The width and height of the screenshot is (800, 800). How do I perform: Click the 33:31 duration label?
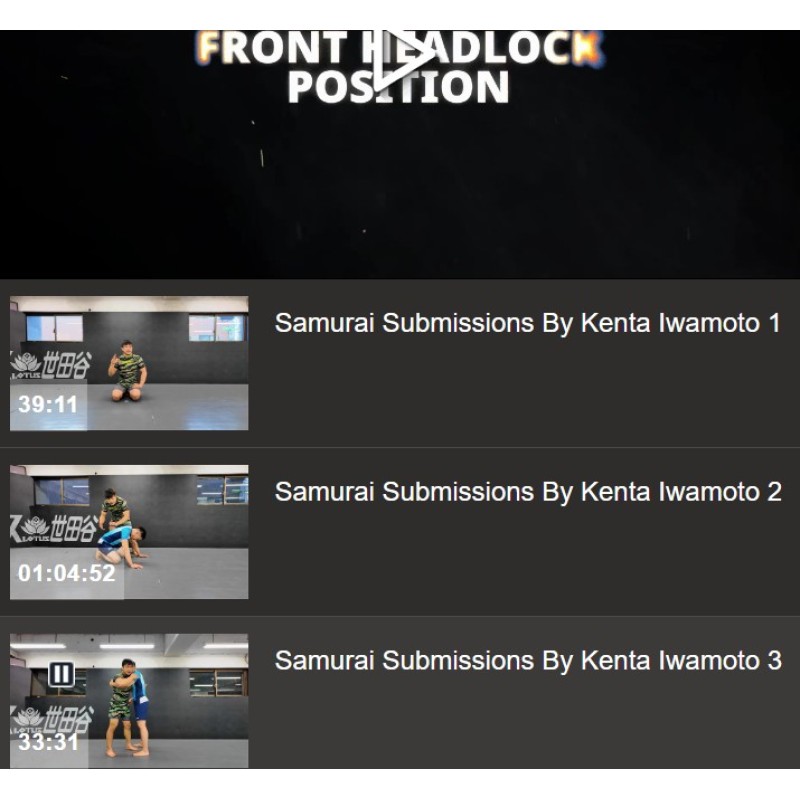coord(48,742)
